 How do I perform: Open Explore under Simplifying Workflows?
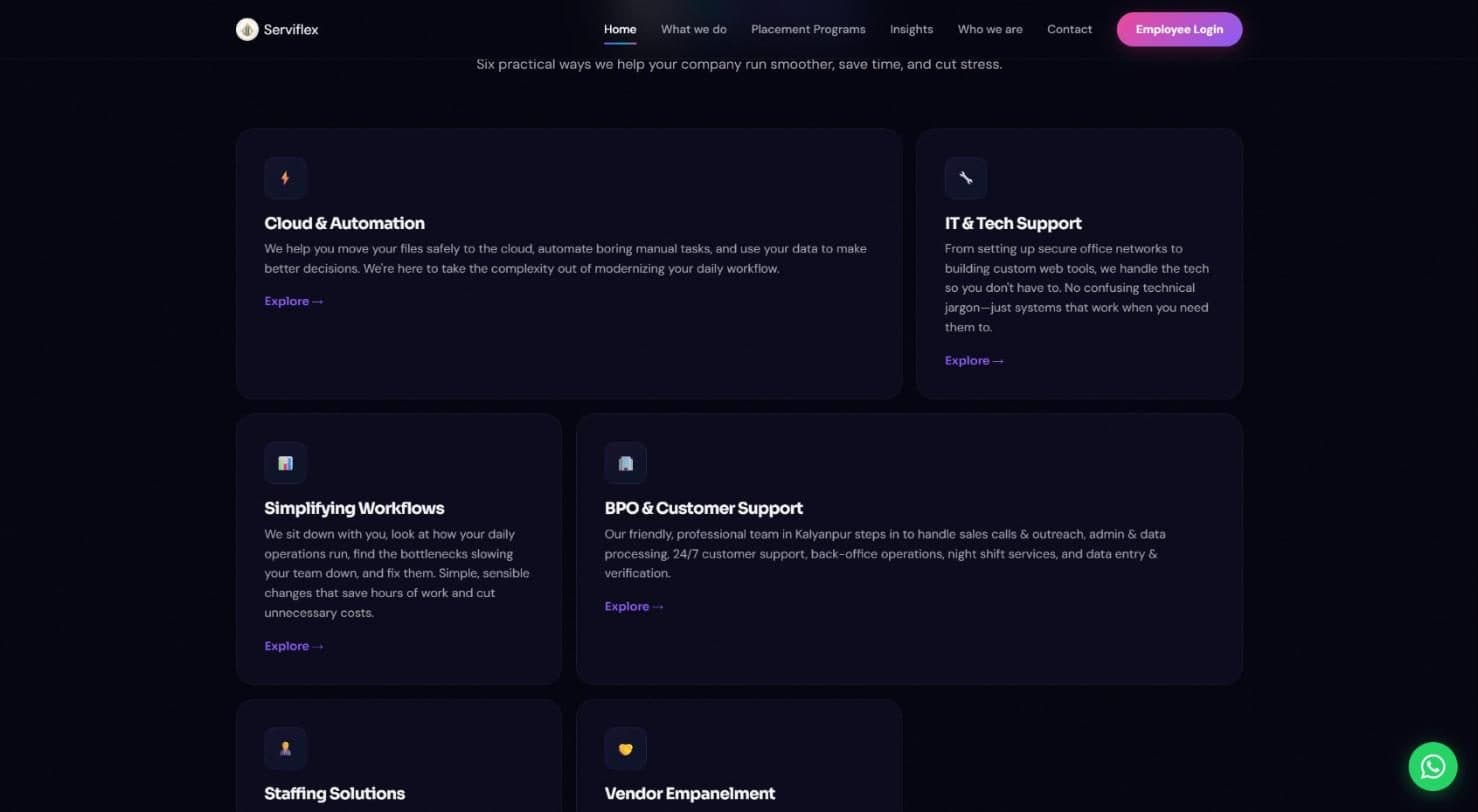coord(294,646)
